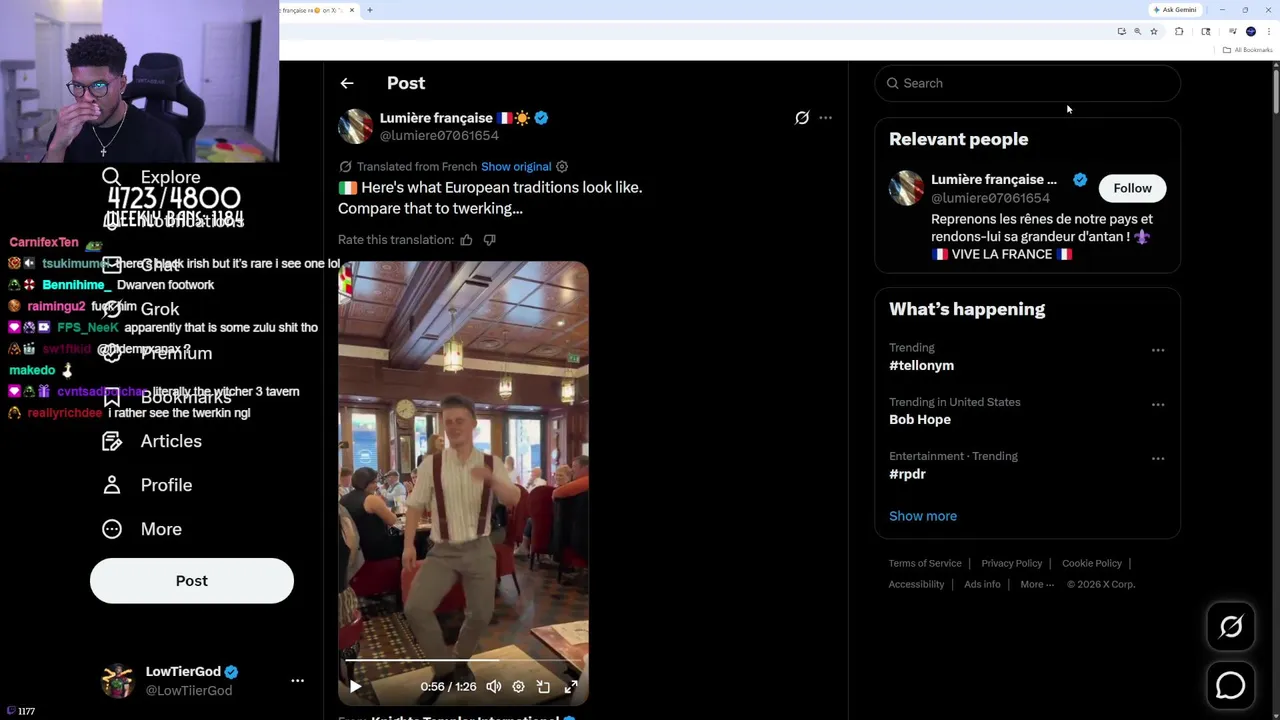
Task: Open the All Bookmarks folder
Action: (1248, 50)
